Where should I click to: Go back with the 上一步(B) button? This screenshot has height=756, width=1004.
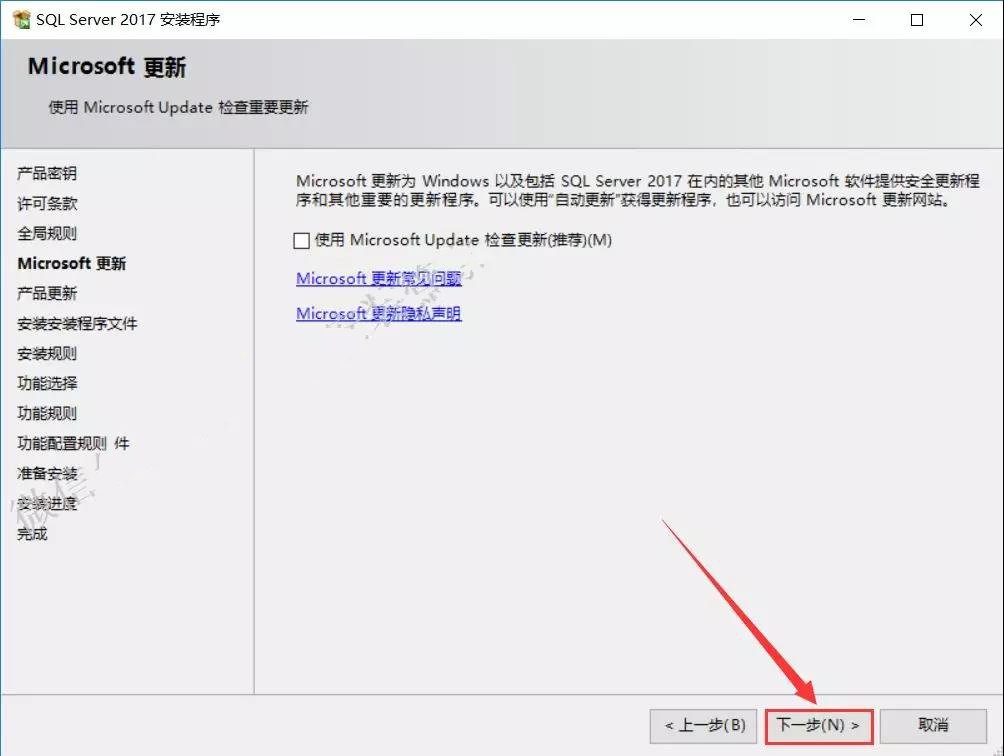[703, 726]
